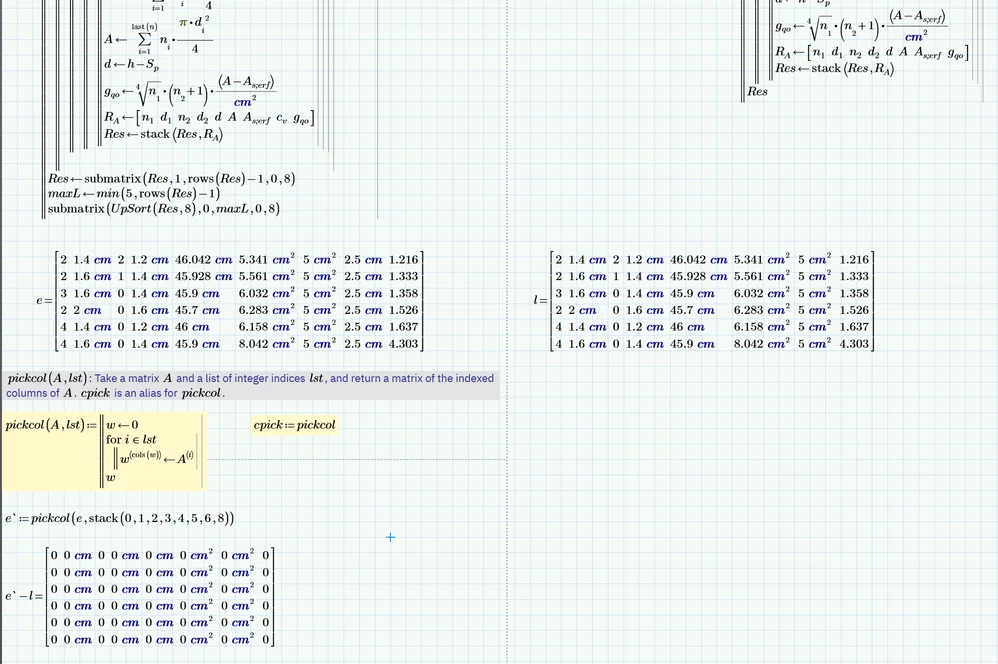The image size is (998, 664).
Task: Click the submatrix(UpSort(Res,8),0,maxL,0,8) line
Action: click(x=164, y=209)
